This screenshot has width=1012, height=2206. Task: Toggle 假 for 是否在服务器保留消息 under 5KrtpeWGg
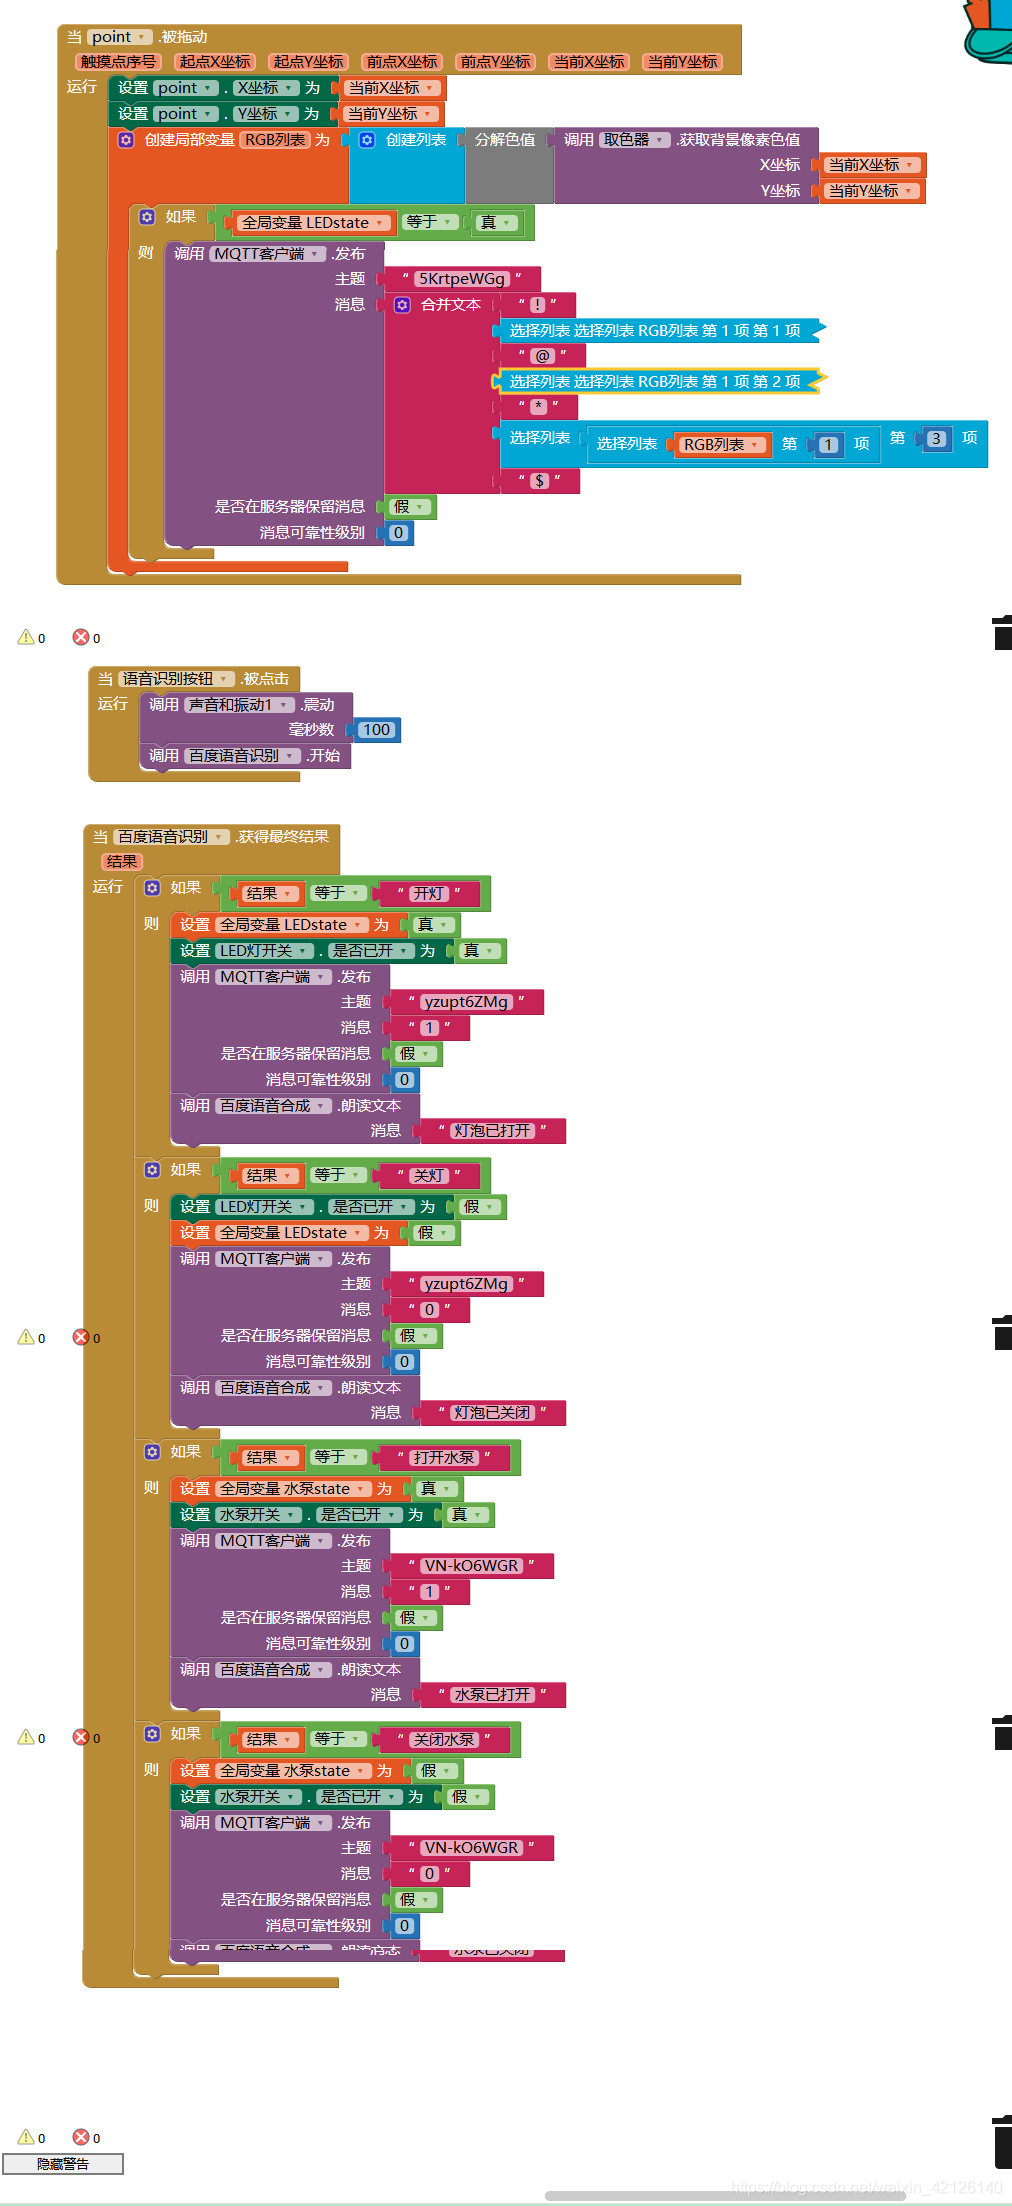410,507
